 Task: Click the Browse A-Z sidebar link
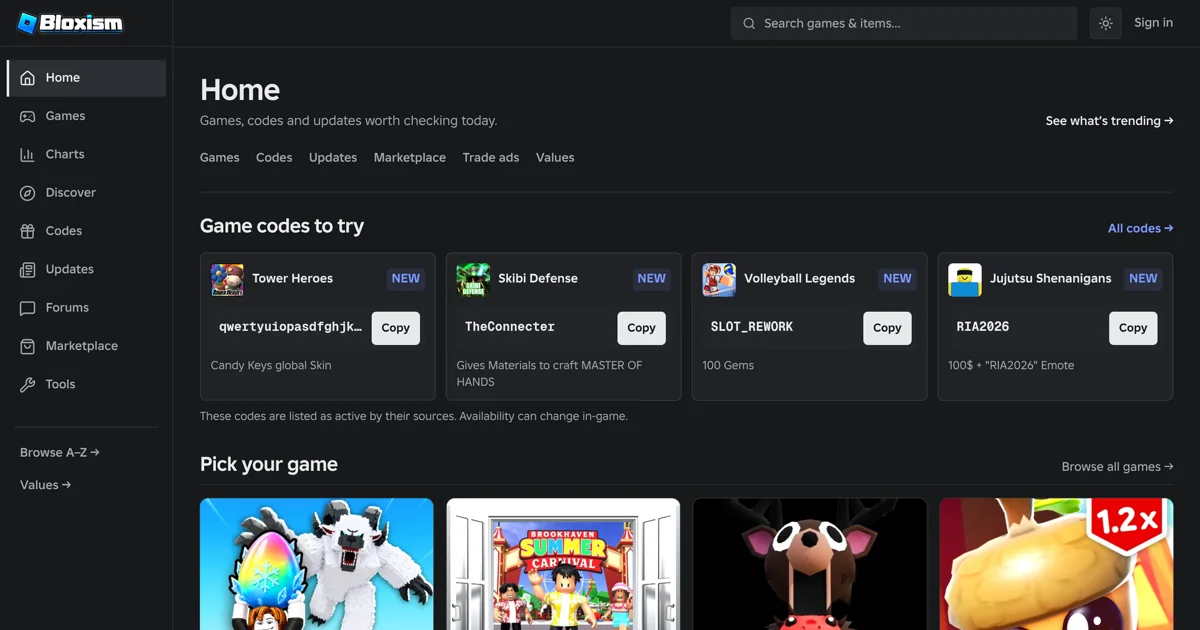tap(60, 453)
